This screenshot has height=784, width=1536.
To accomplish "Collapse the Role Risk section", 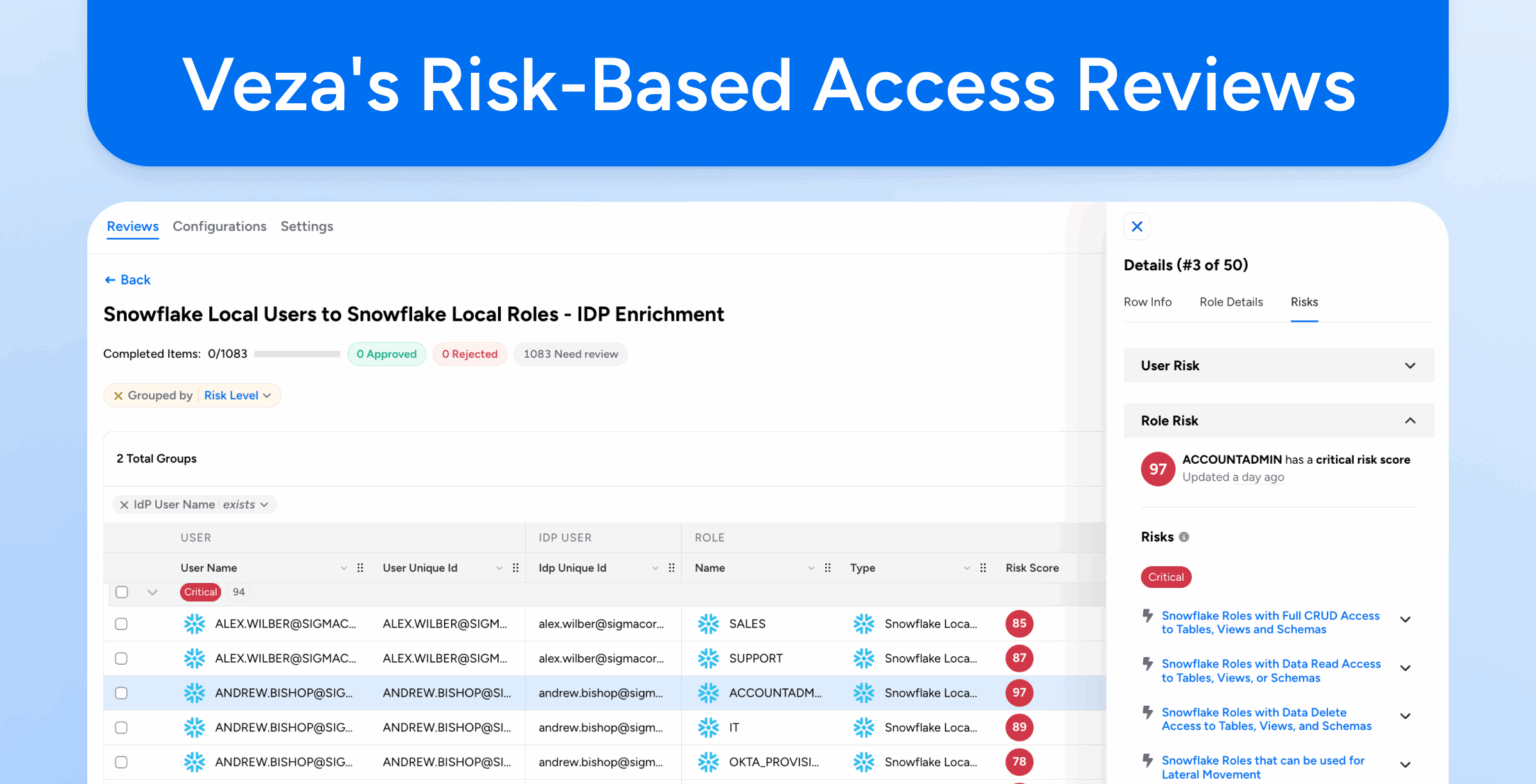I will tap(1410, 420).
